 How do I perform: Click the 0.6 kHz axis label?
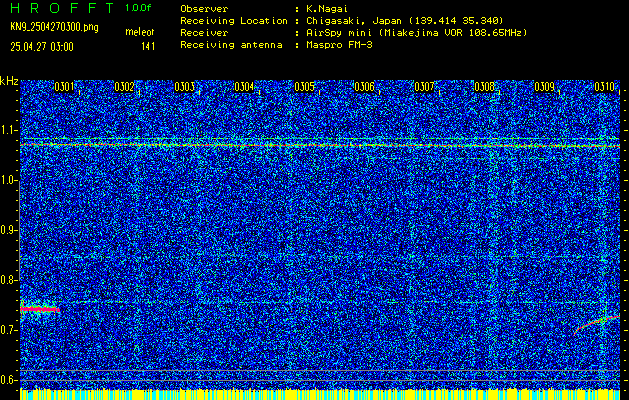pos(8,380)
